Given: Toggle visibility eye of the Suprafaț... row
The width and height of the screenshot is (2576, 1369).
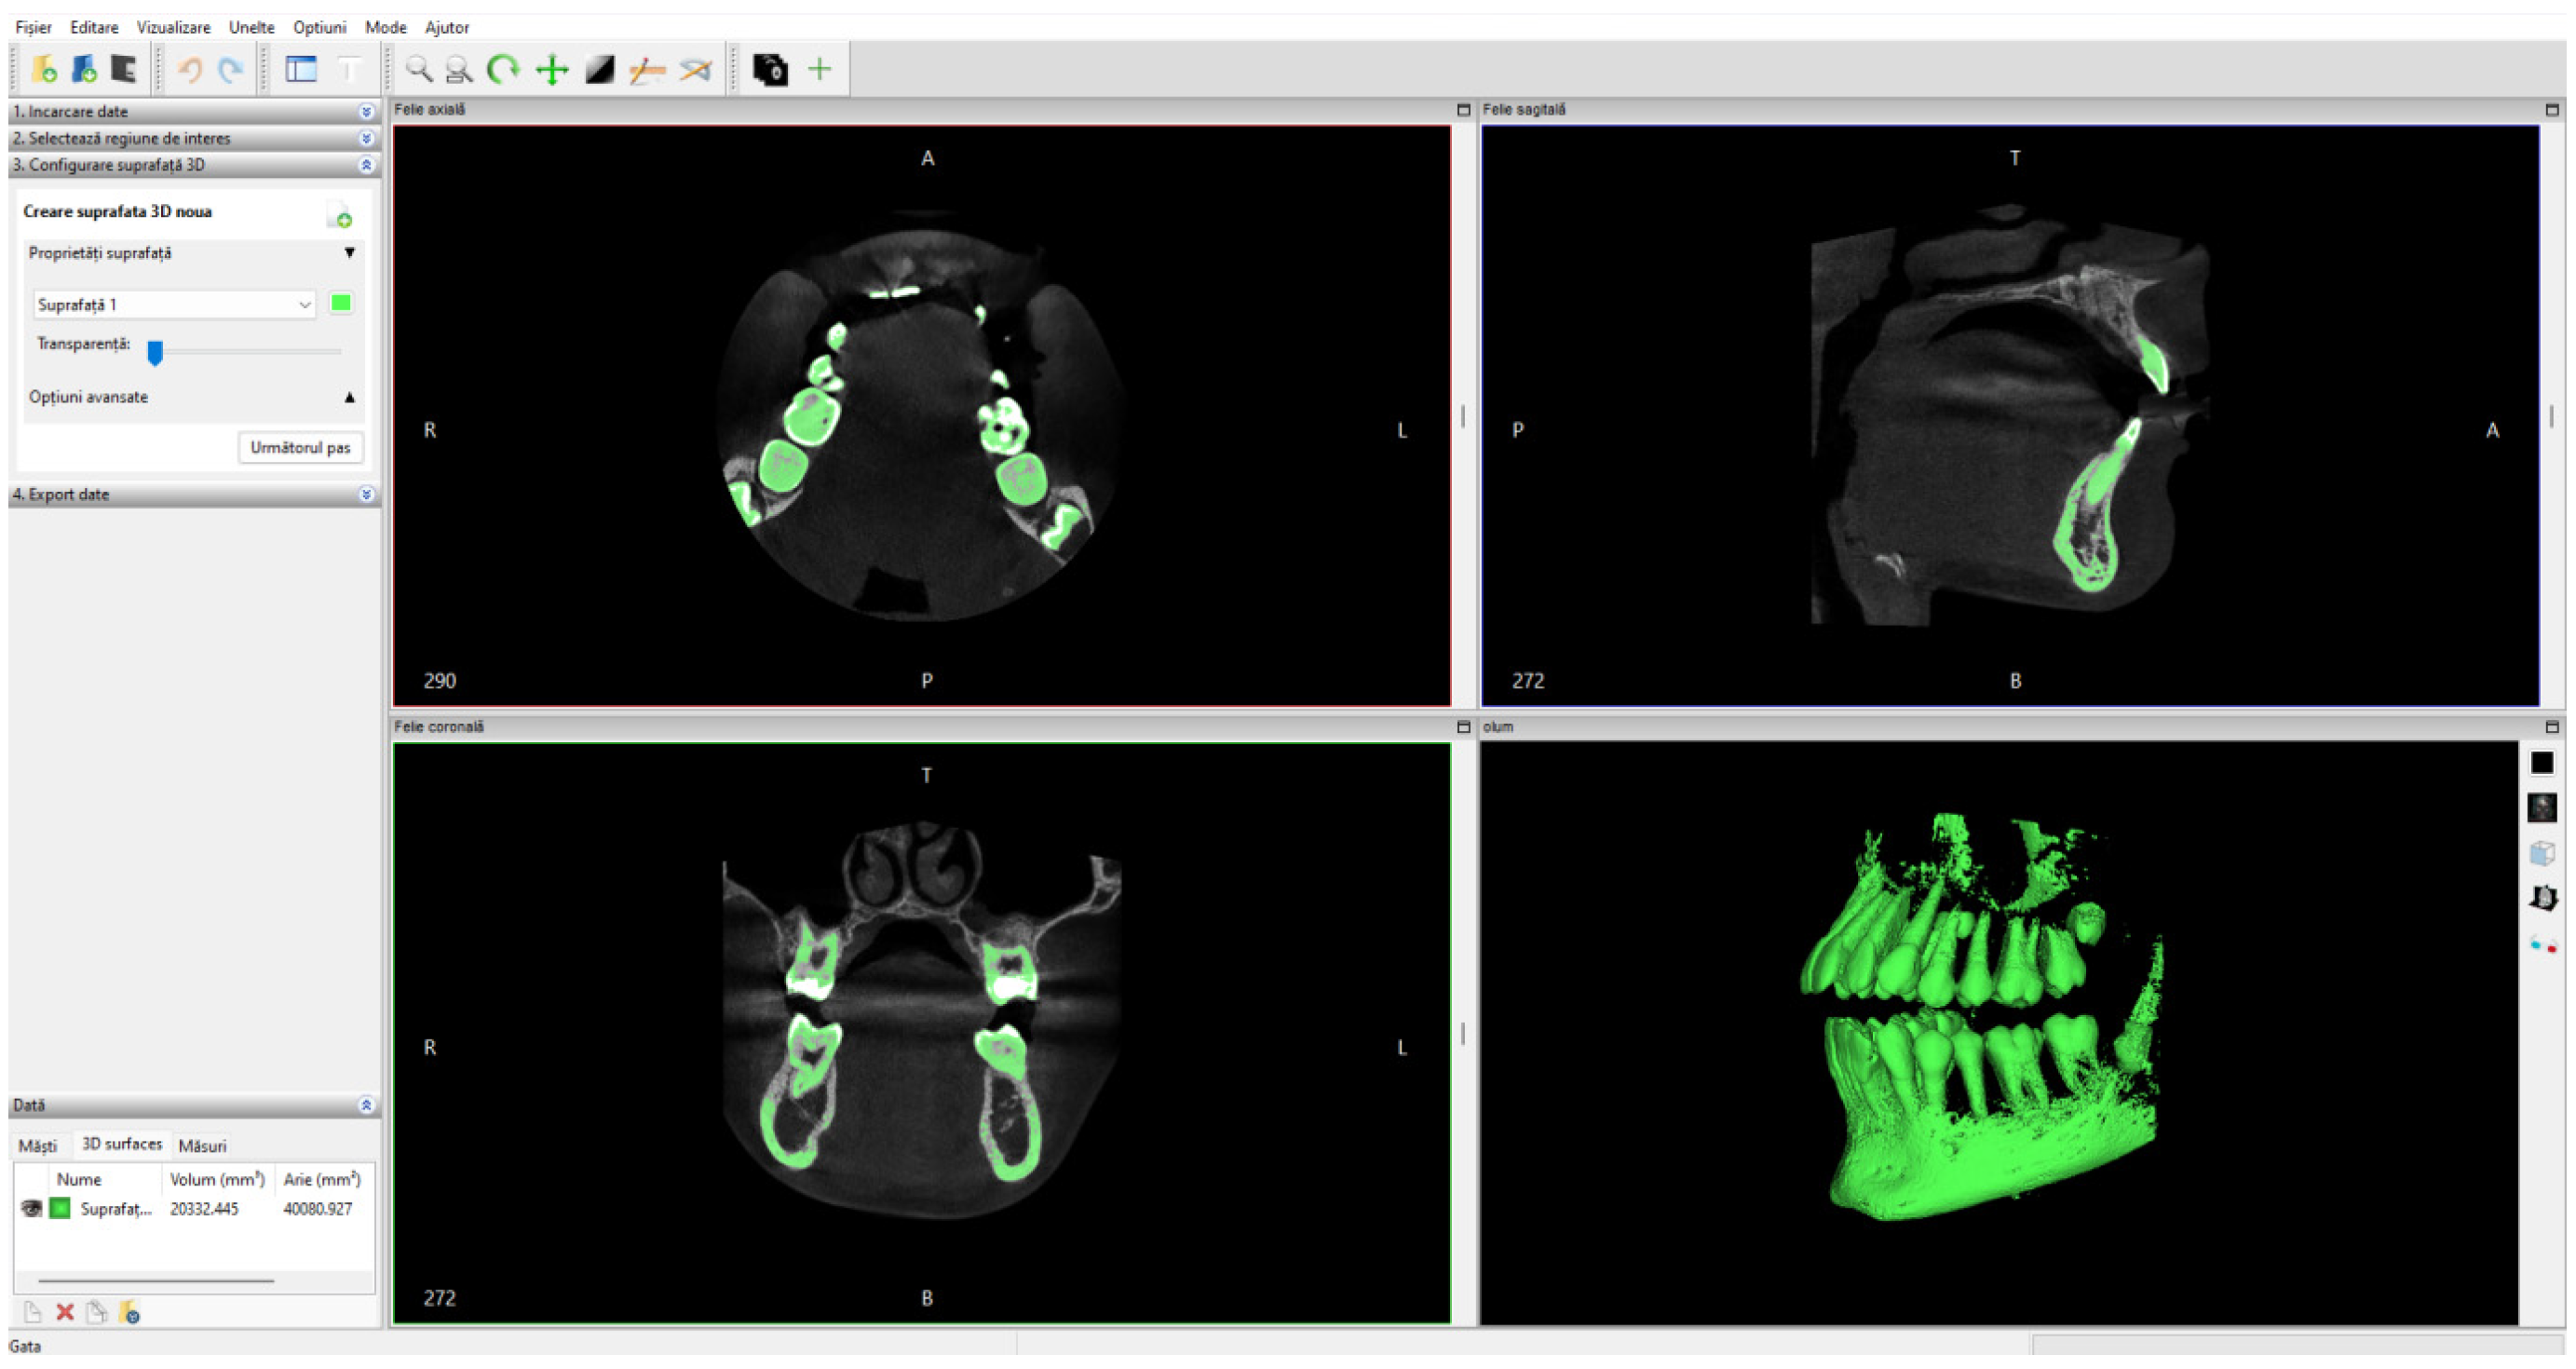Looking at the screenshot, I should [31, 1208].
